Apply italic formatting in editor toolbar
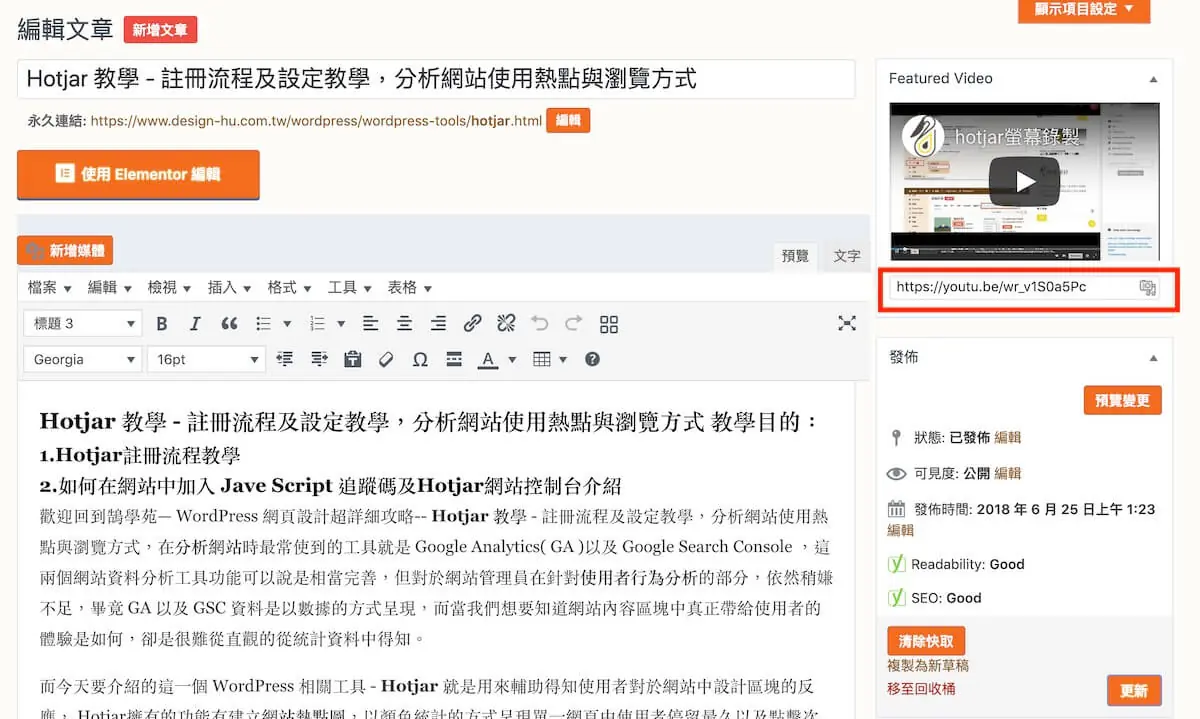 pos(195,323)
